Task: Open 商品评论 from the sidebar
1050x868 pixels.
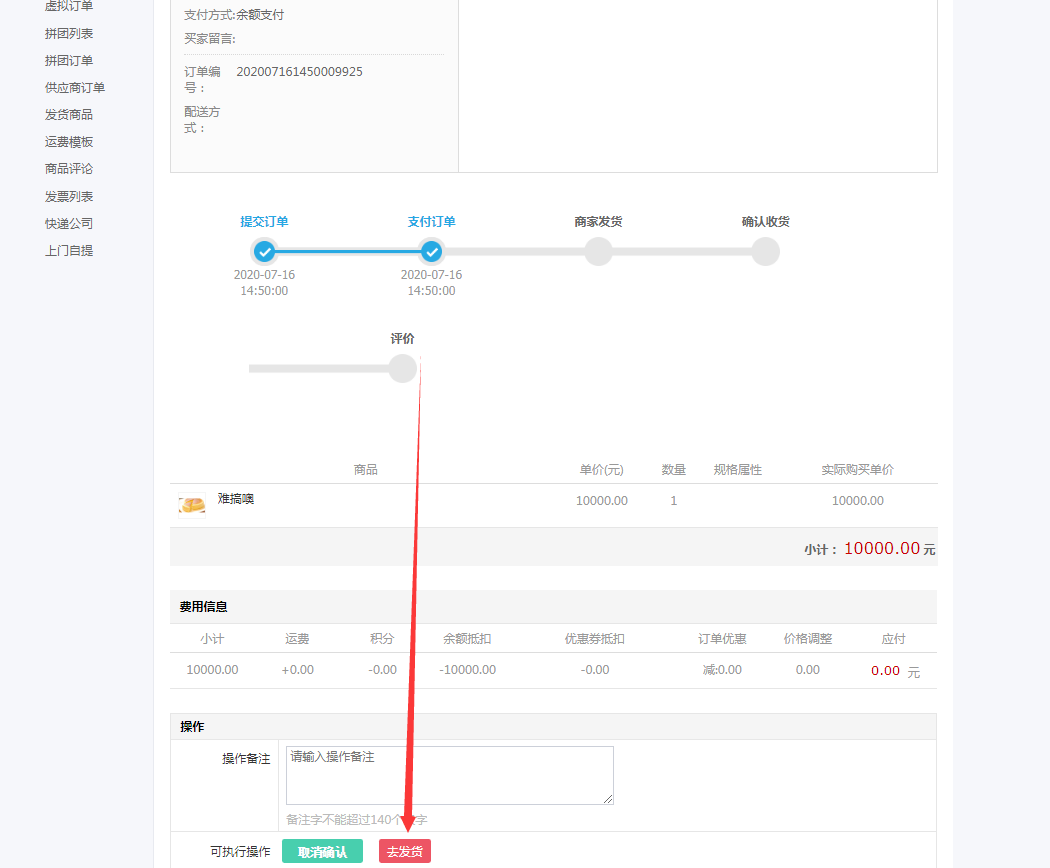Action: coord(69,169)
